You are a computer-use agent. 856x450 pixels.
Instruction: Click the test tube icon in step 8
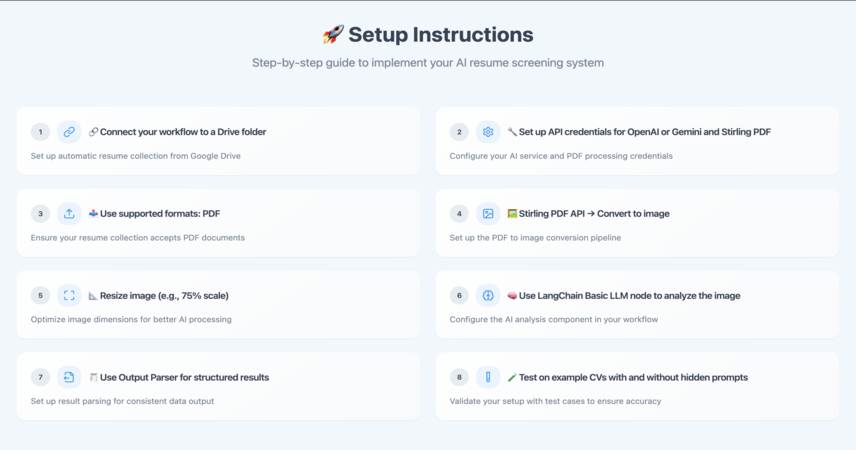(488, 377)
